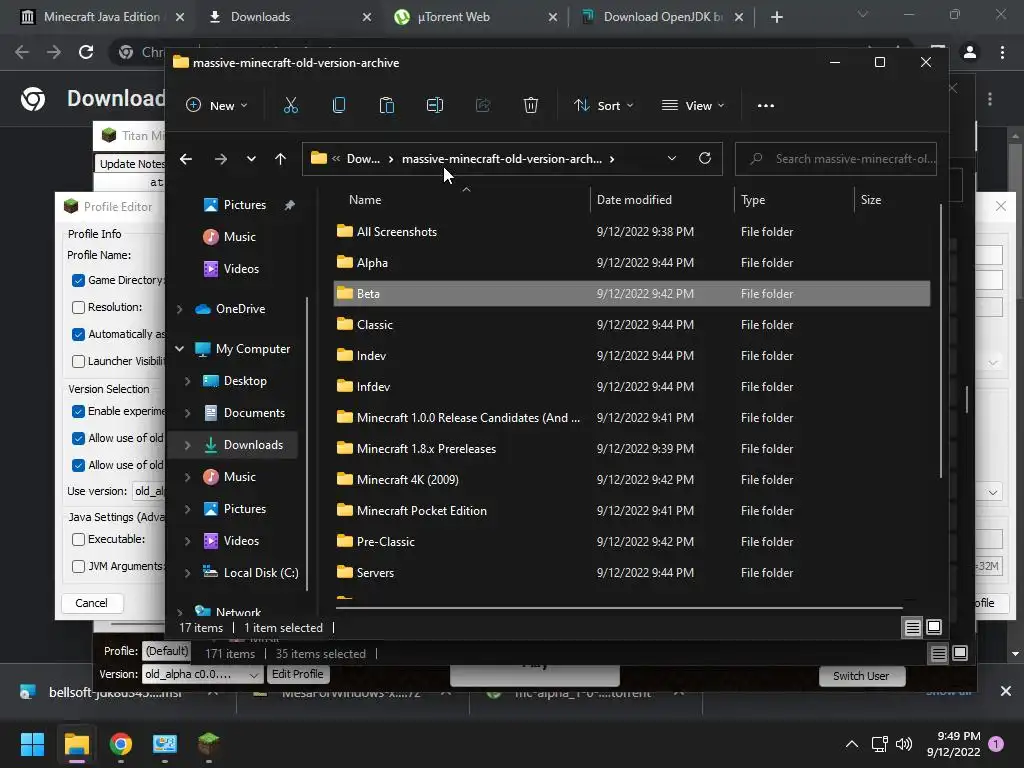Open Chrome three-dot menu
This screenshot has height=768, width=1024.
click(1002, 52)
